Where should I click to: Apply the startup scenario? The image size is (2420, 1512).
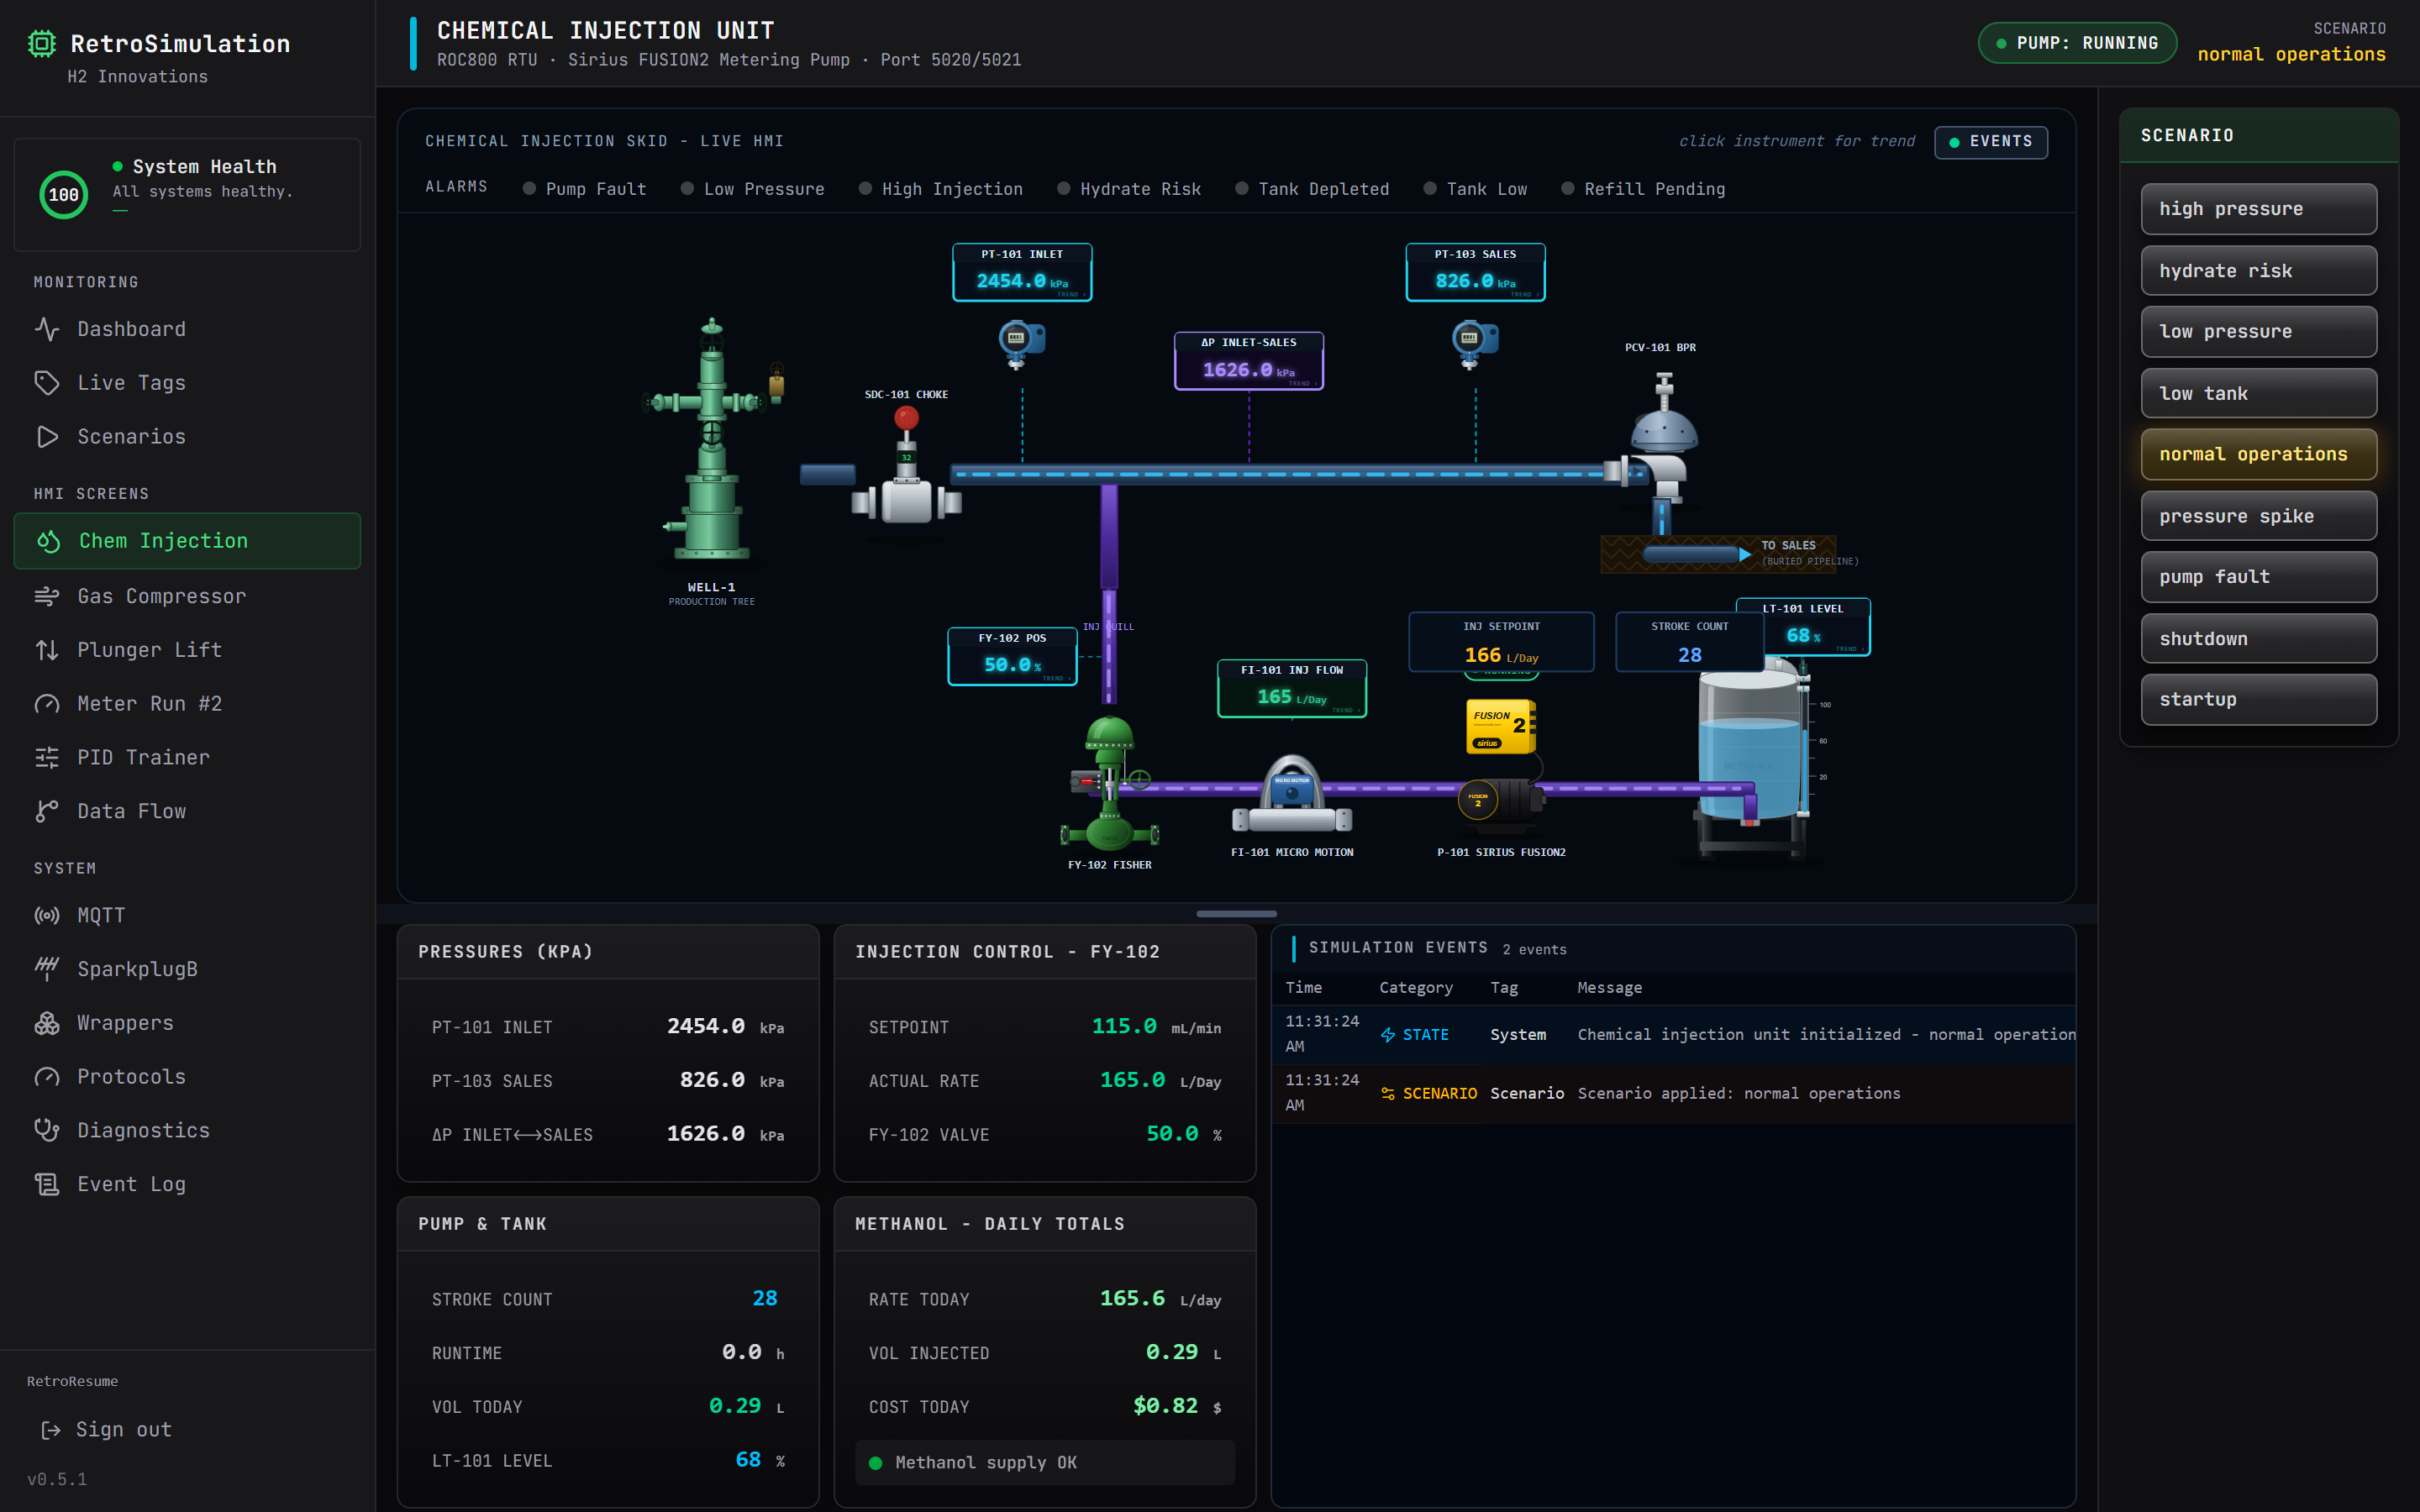2258,700
